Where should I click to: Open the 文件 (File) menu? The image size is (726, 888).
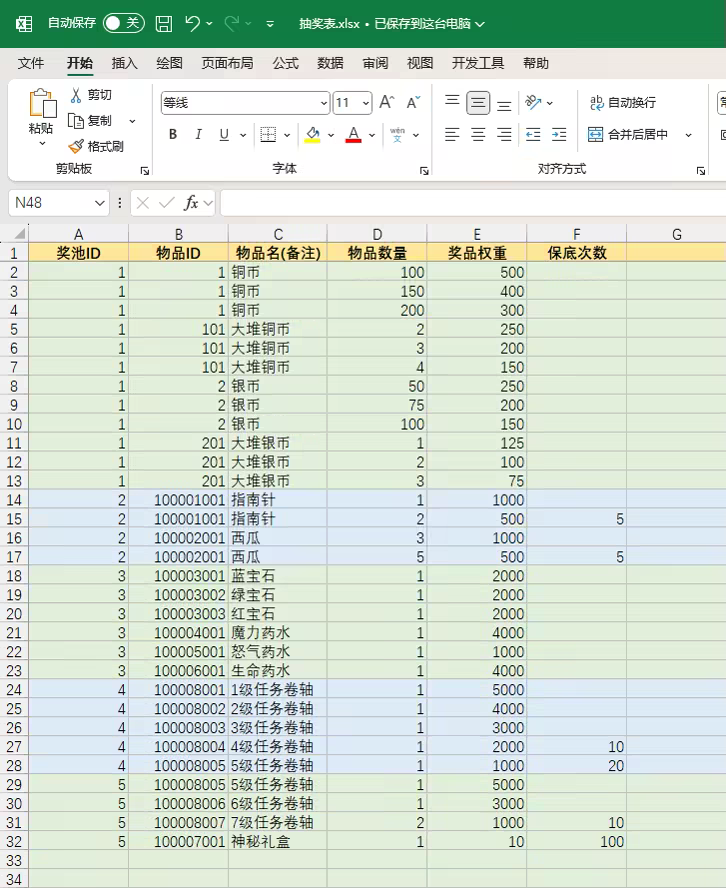tap(31, 63)
